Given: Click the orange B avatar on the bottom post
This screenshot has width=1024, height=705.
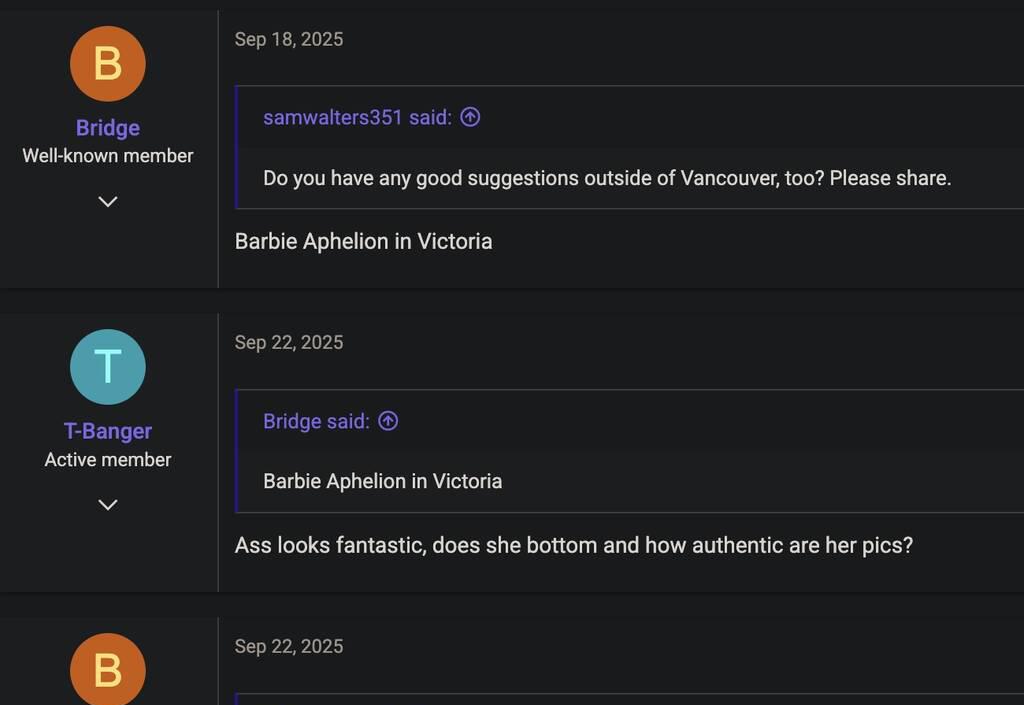Looking at the screenshot, I should coord(108,669).
